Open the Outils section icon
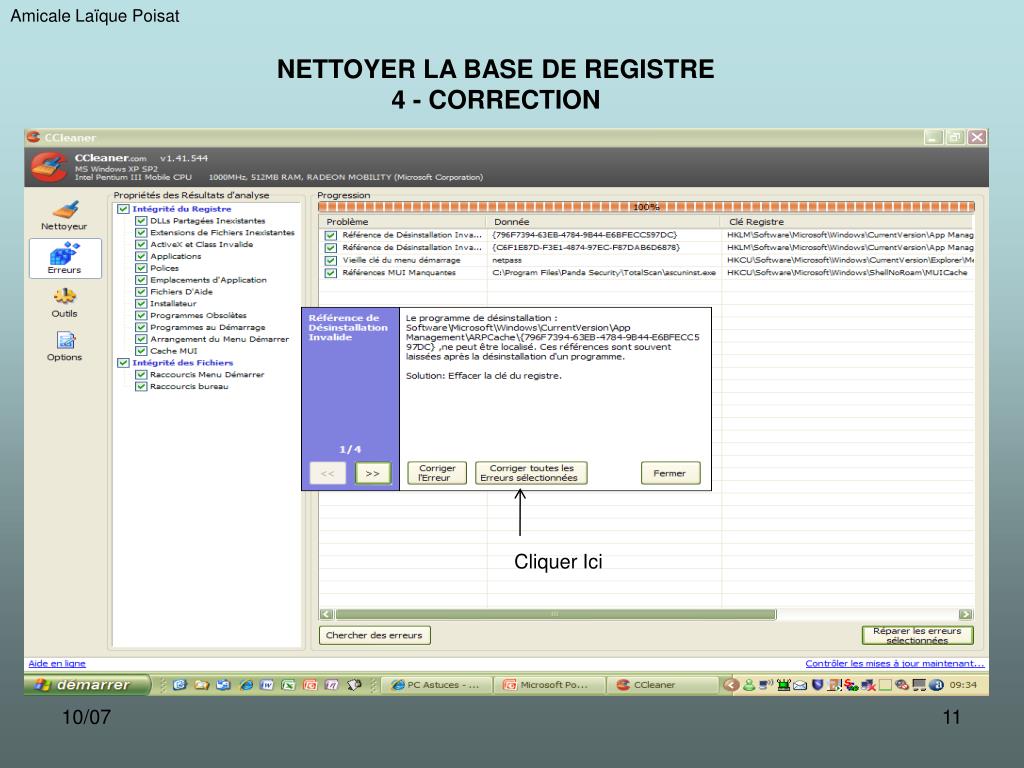The height and width of the screenshot is (768, 1024). point(65,296)
